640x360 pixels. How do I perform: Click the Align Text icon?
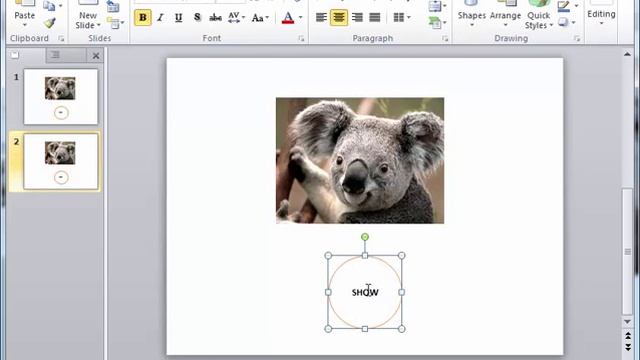coord(435,6)
